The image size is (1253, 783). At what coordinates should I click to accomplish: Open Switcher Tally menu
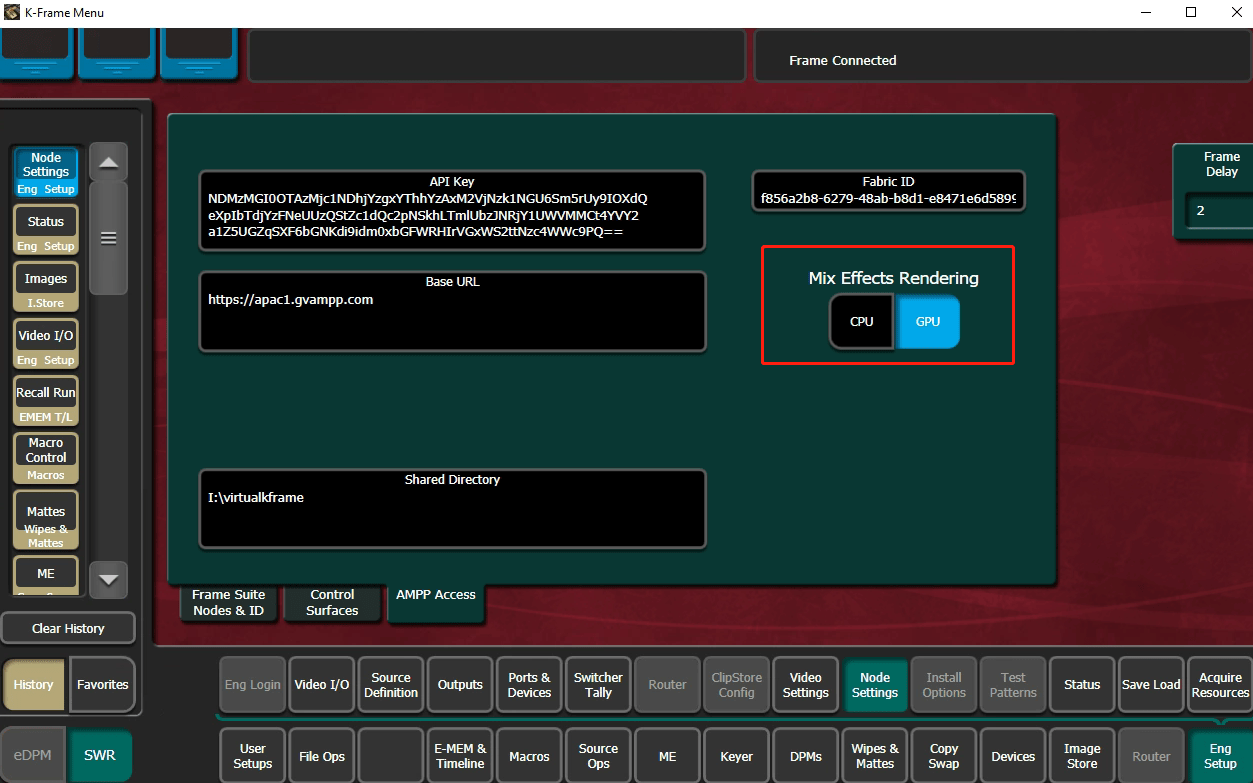click(x=598, y=685)
